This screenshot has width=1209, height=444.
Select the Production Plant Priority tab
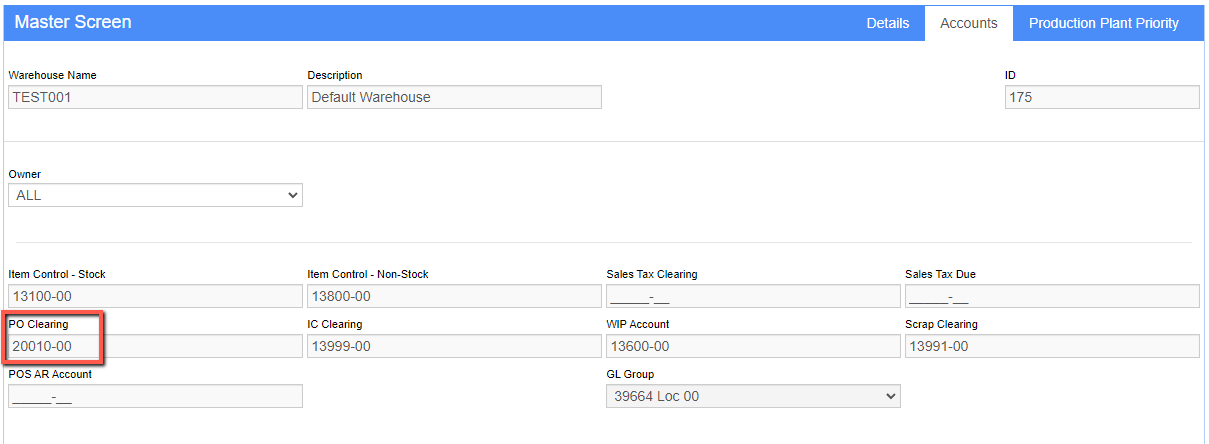tap(1103, 23)
